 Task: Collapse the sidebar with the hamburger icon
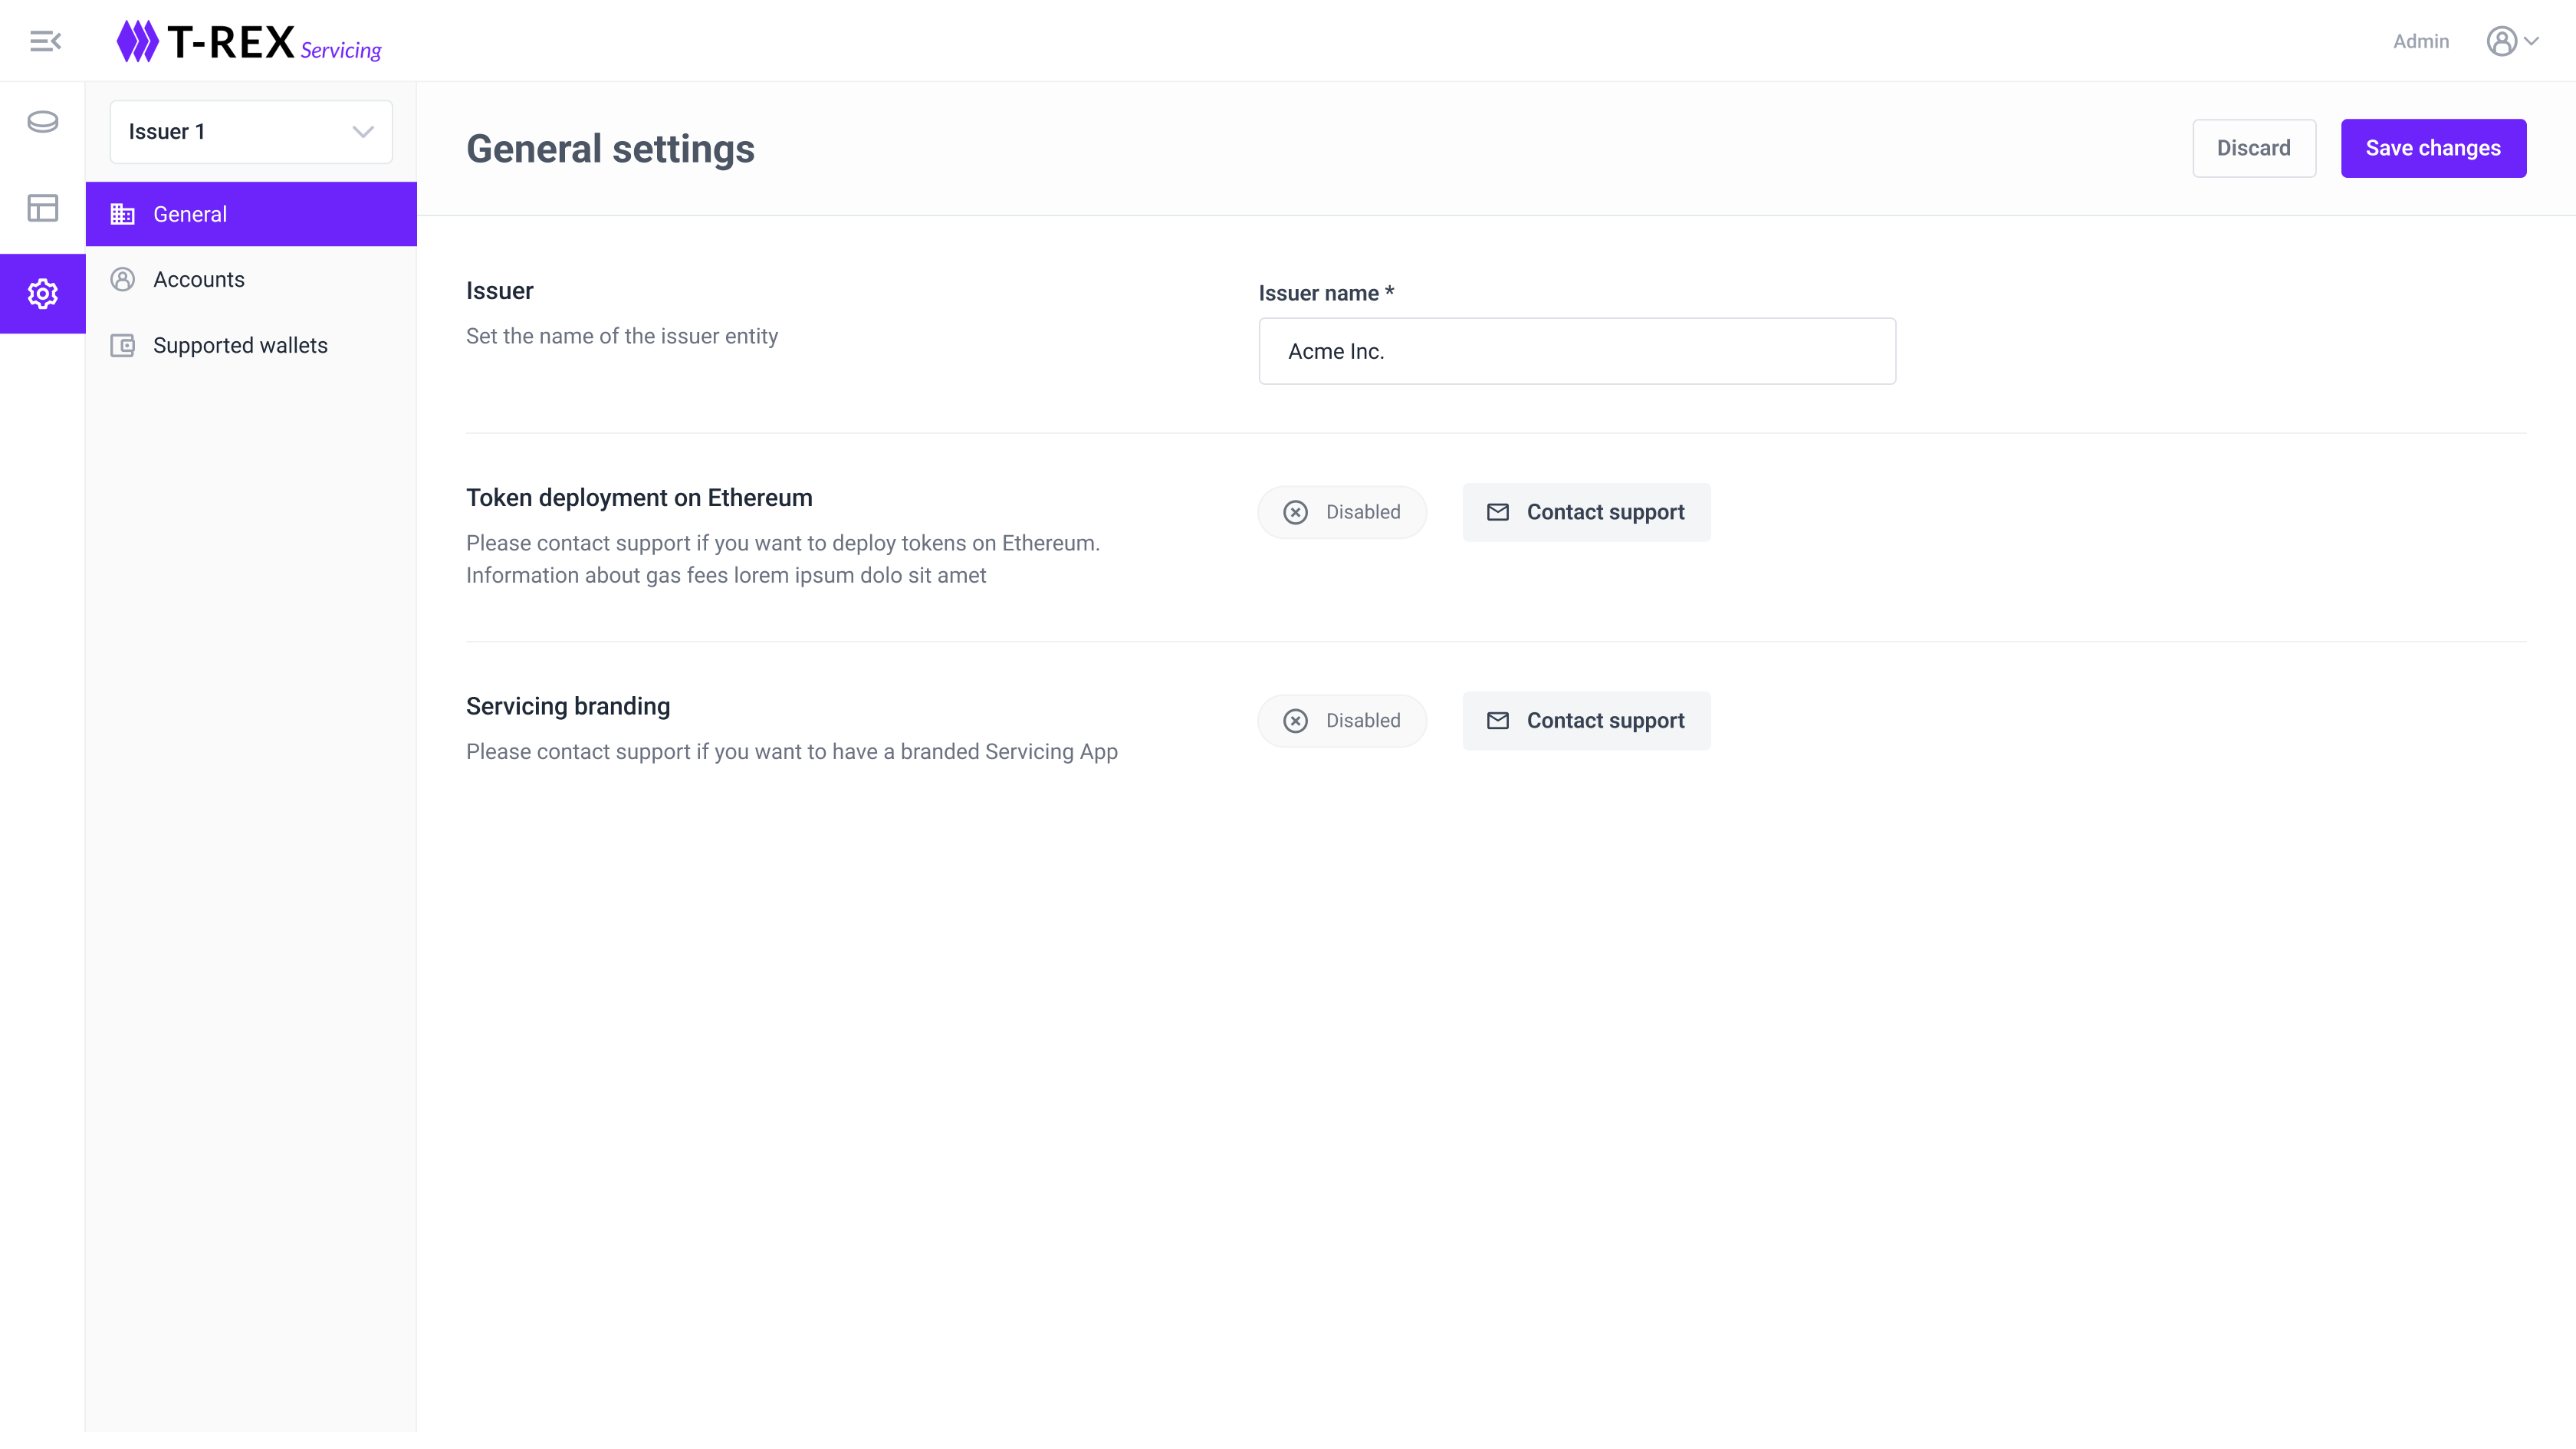pos(45,41)
